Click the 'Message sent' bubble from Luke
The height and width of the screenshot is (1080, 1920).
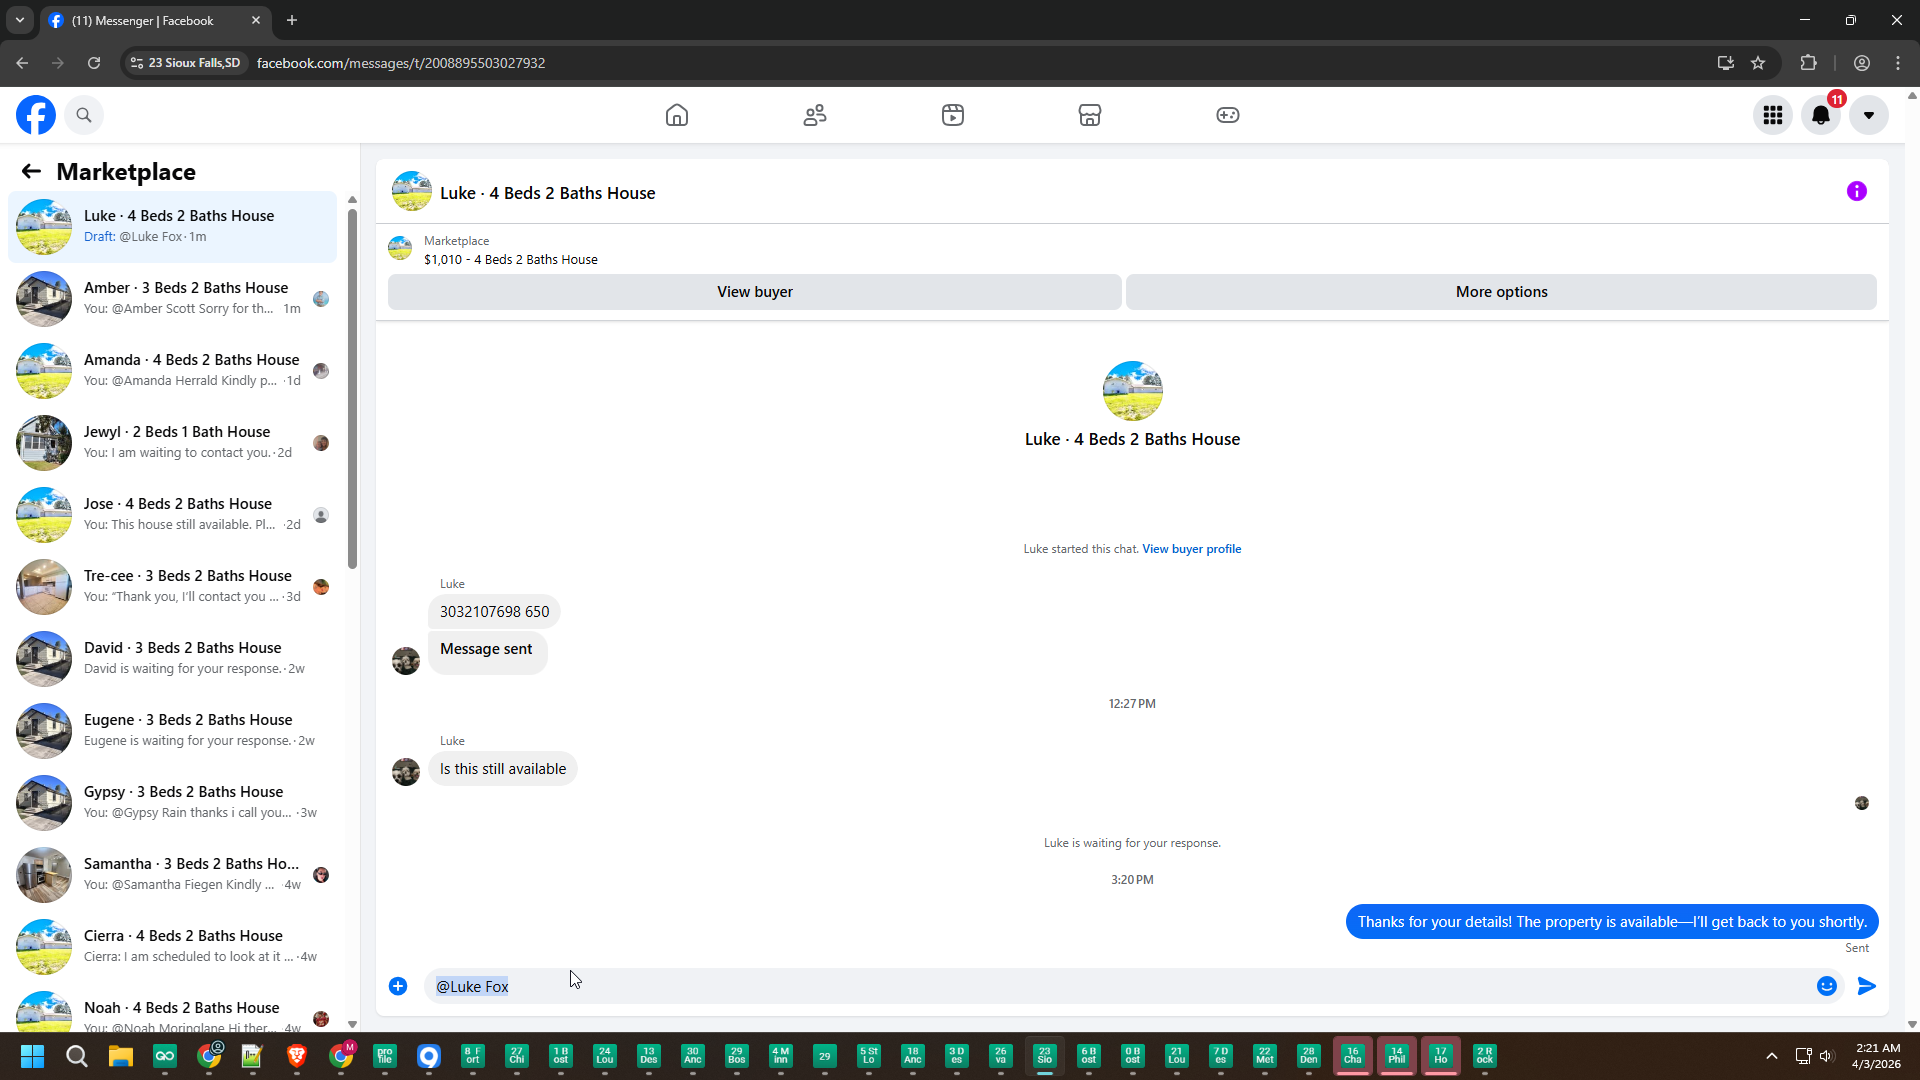coord(487,652)
